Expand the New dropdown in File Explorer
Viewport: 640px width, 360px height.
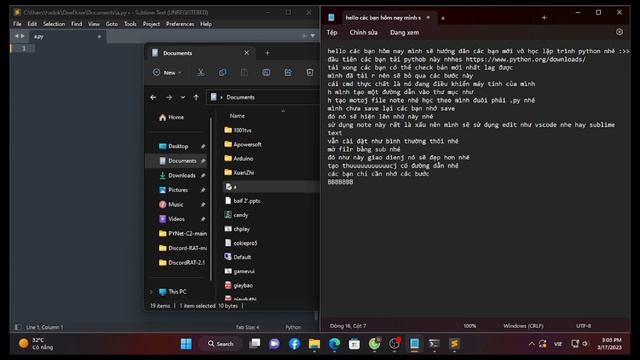click(x=167, y=72)
